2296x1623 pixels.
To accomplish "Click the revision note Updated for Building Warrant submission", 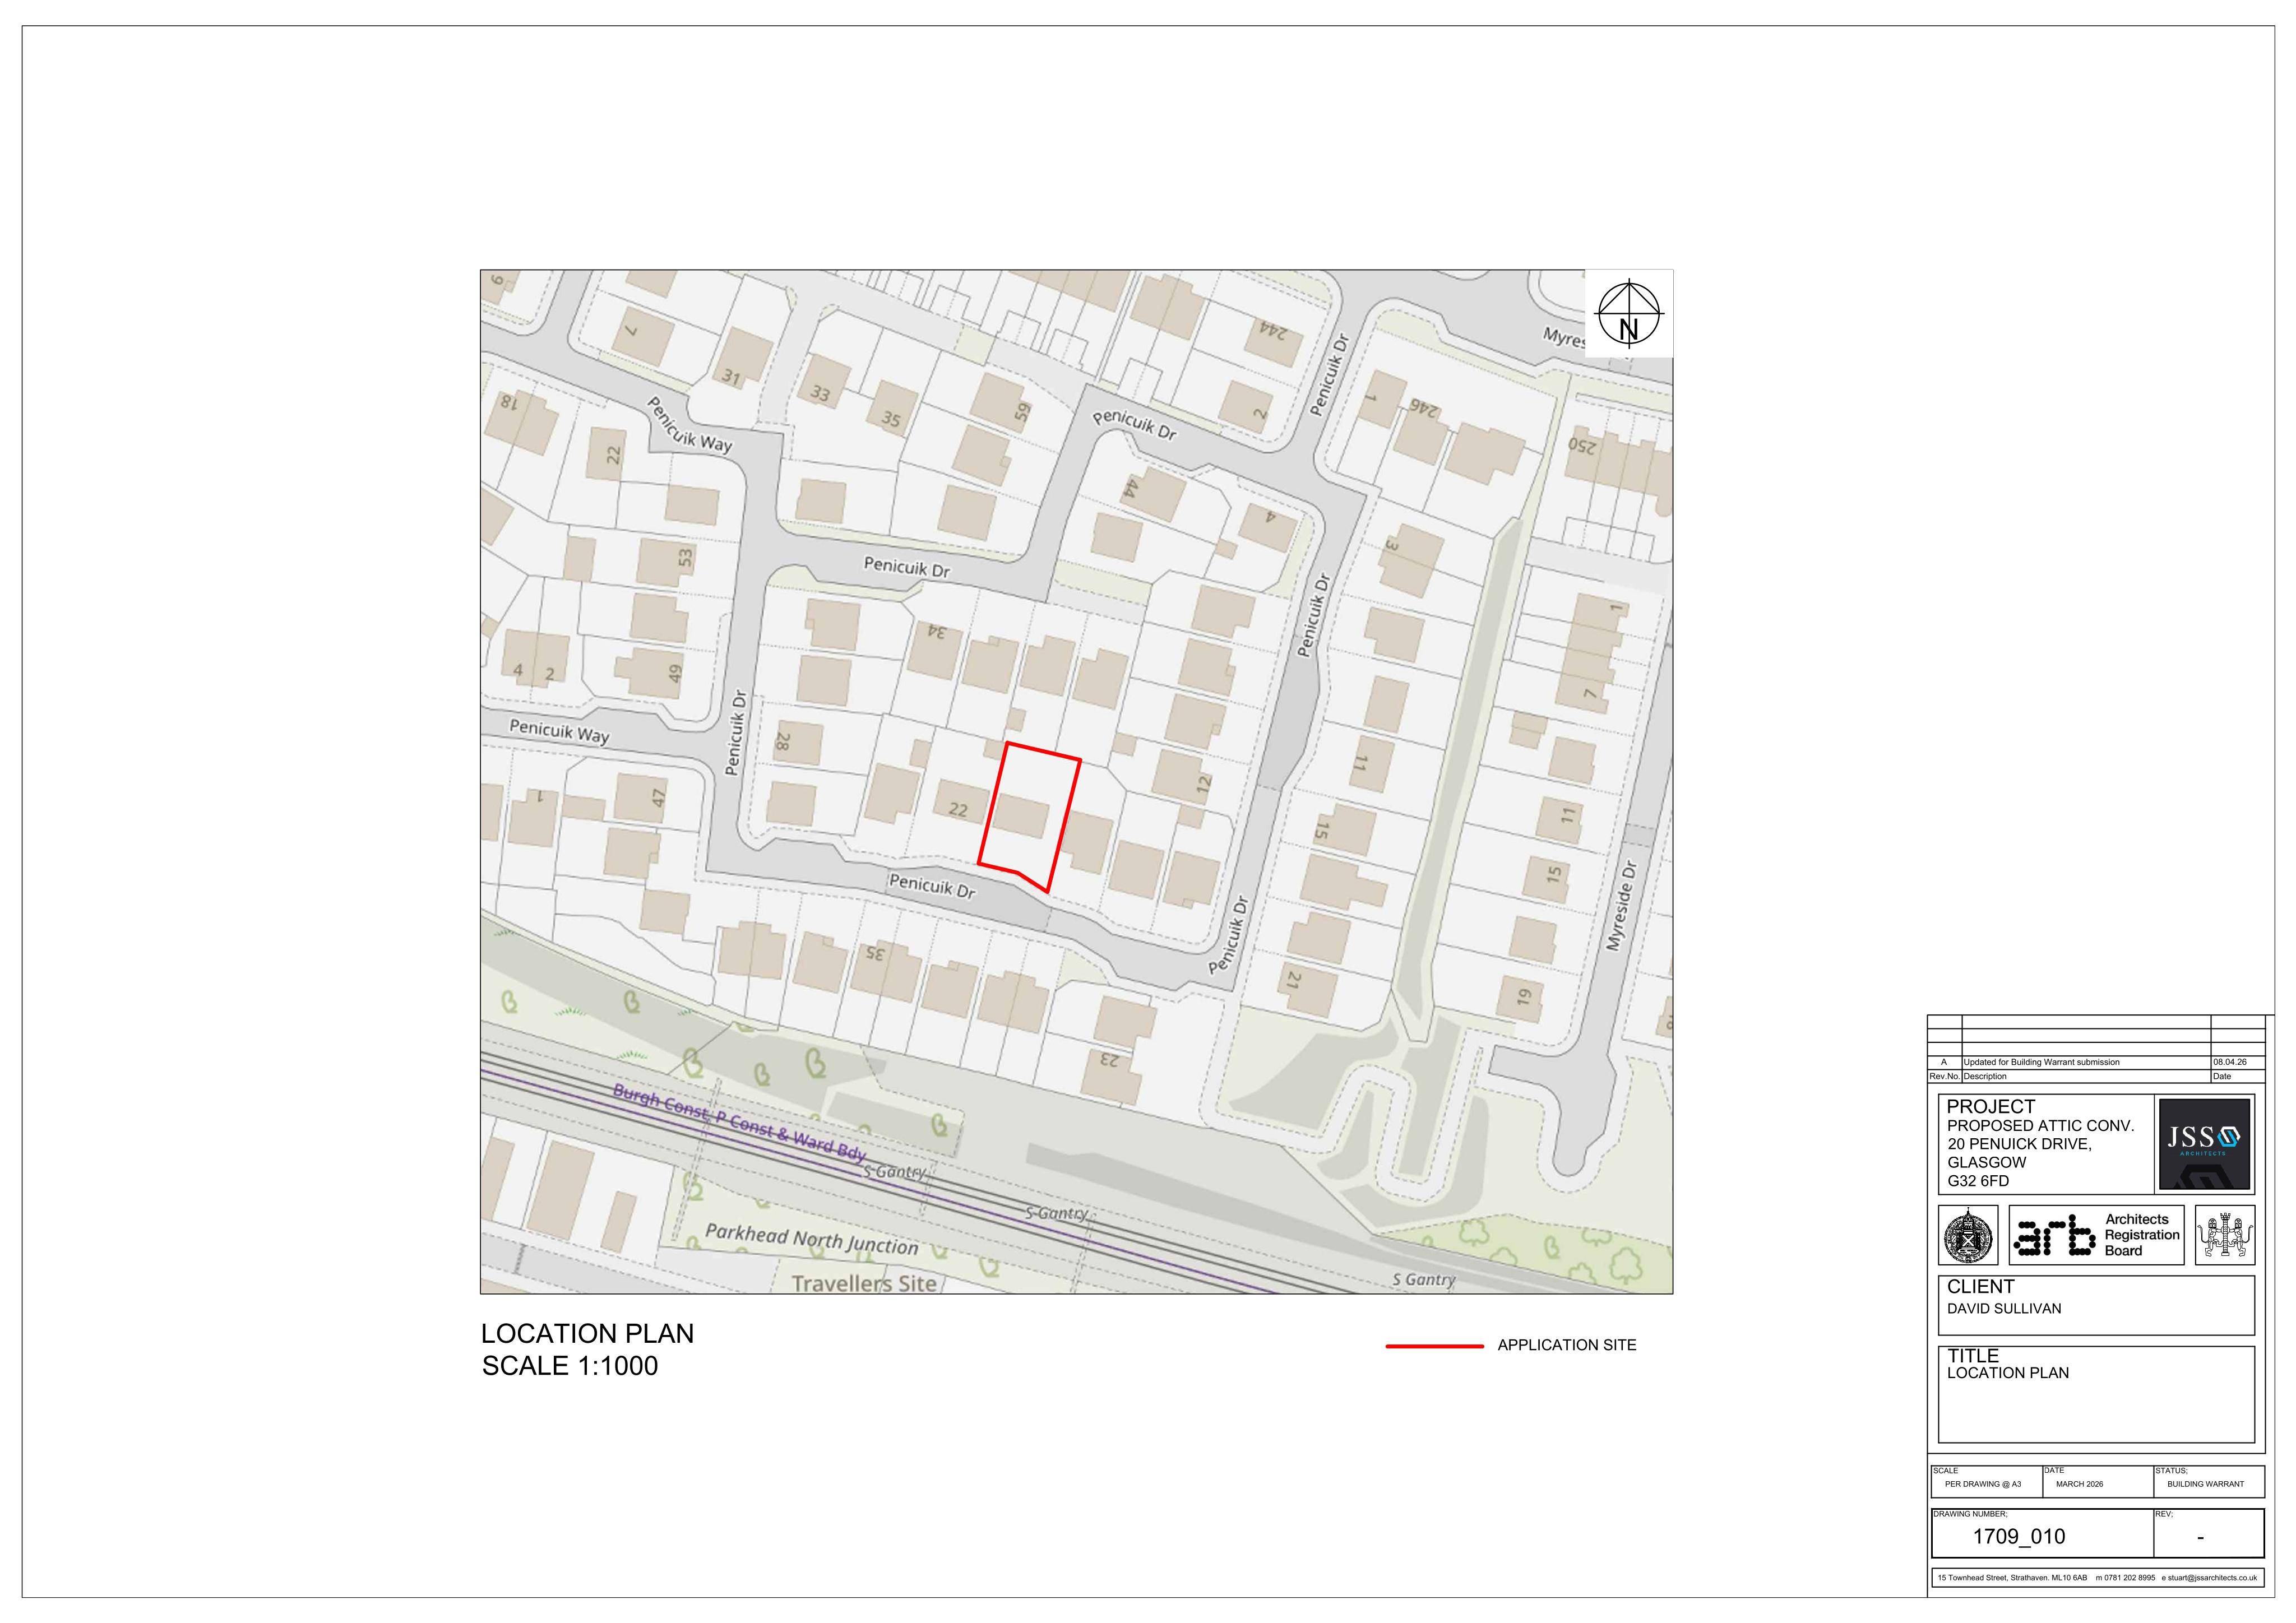I will point(2041,1062).
